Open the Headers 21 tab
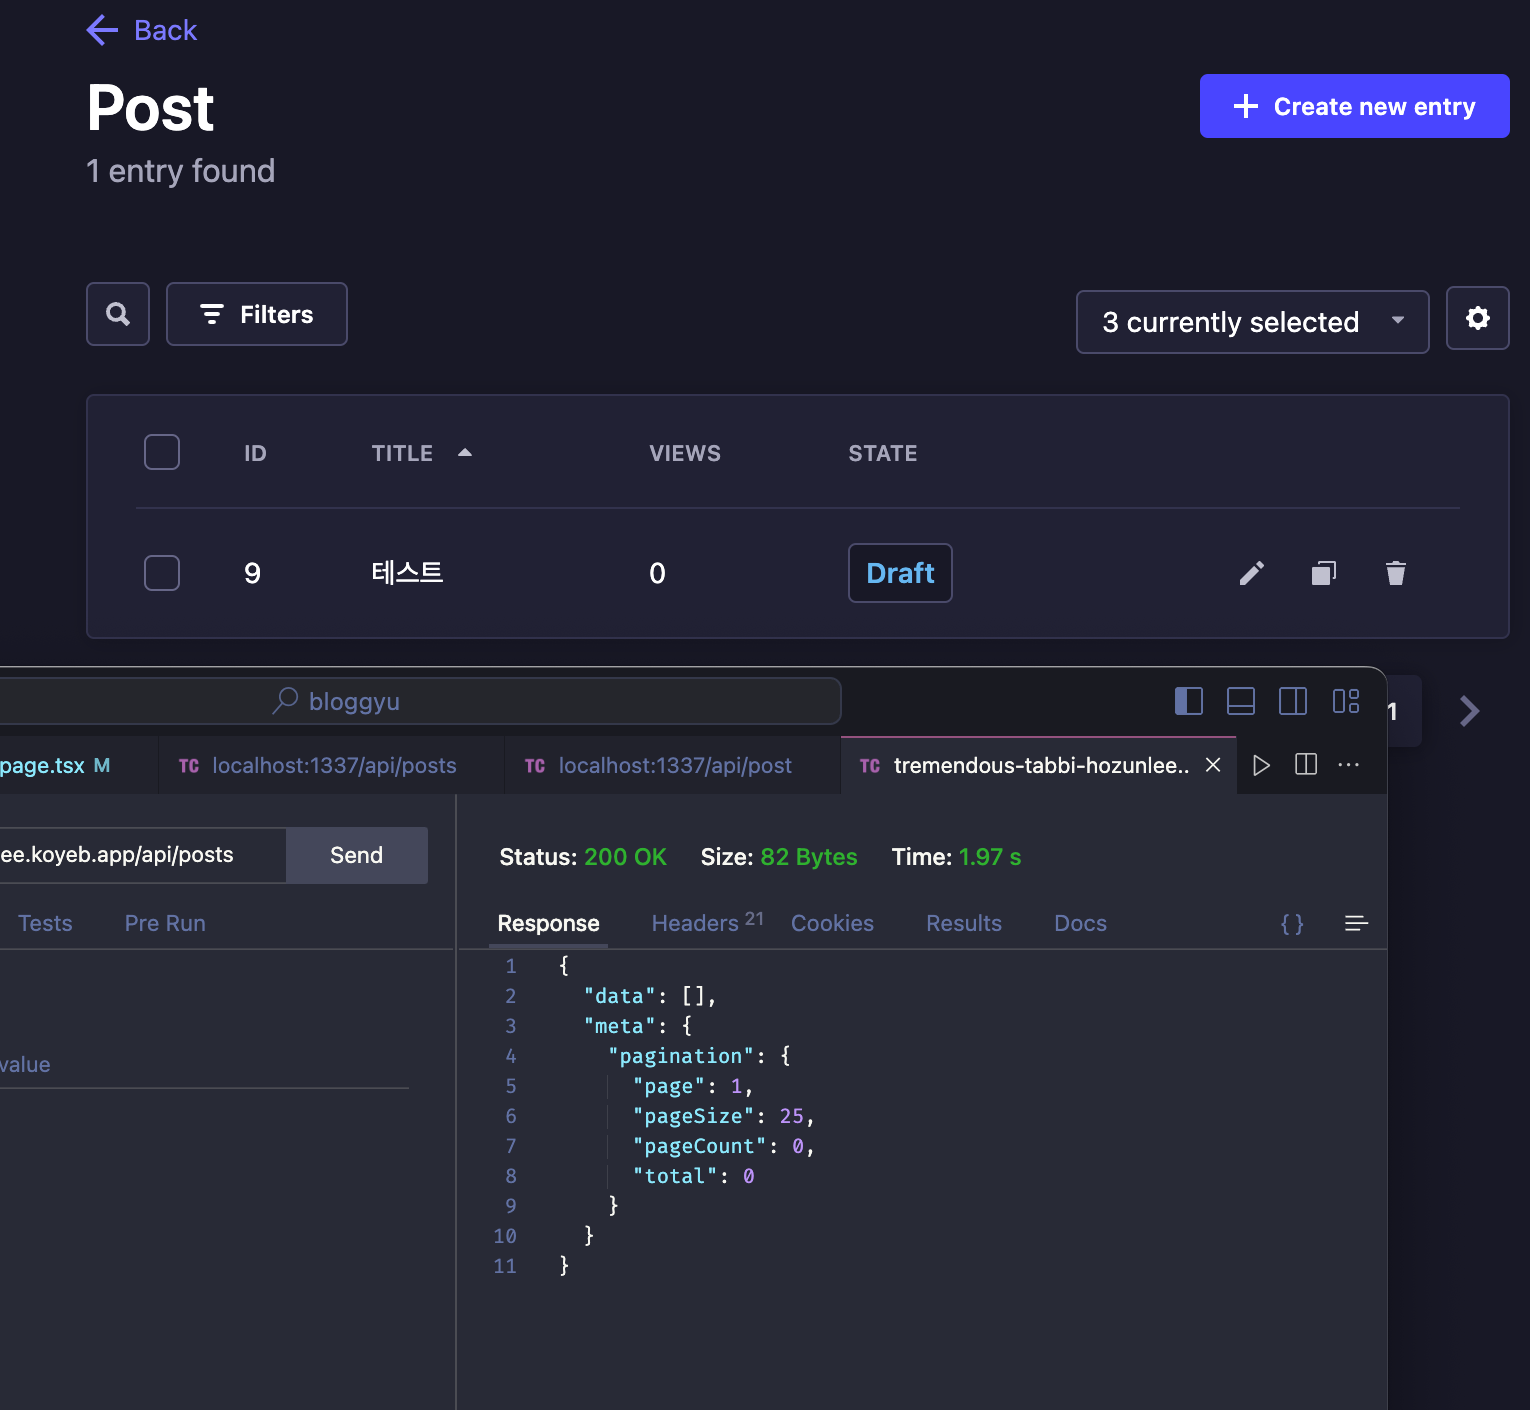The image size is (1530, 1410). [x=707, y=922]
